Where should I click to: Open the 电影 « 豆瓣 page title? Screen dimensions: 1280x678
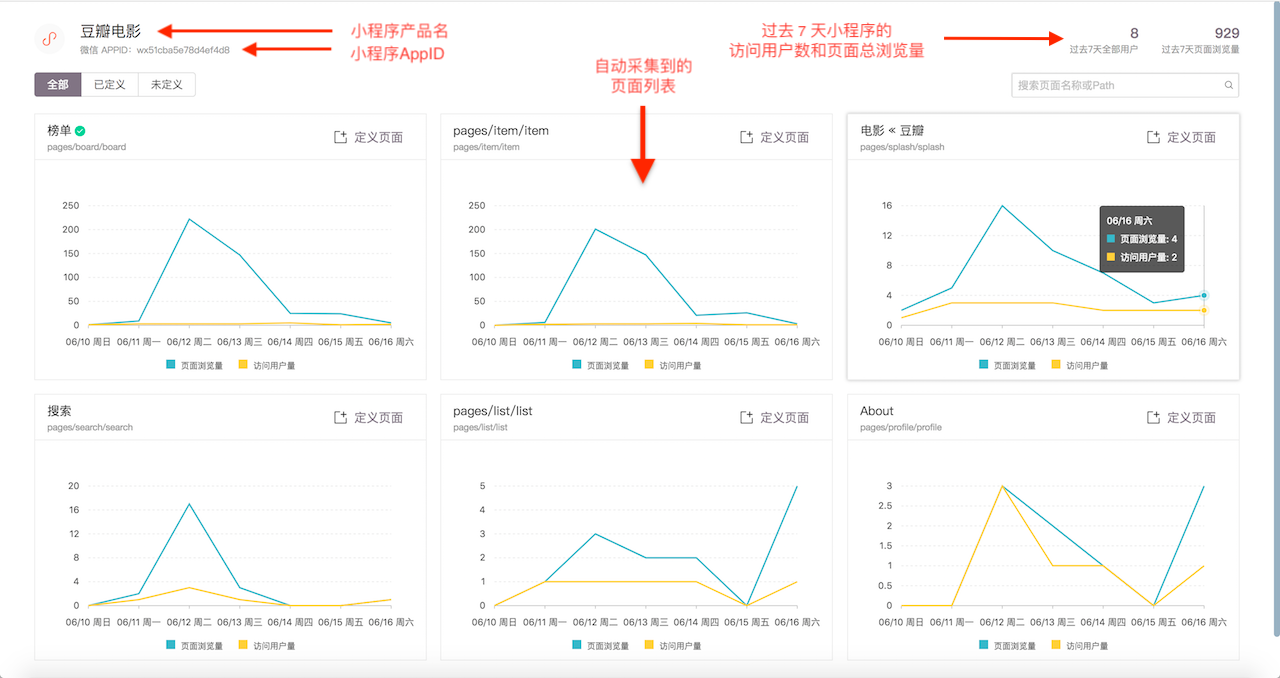point(892,130)
